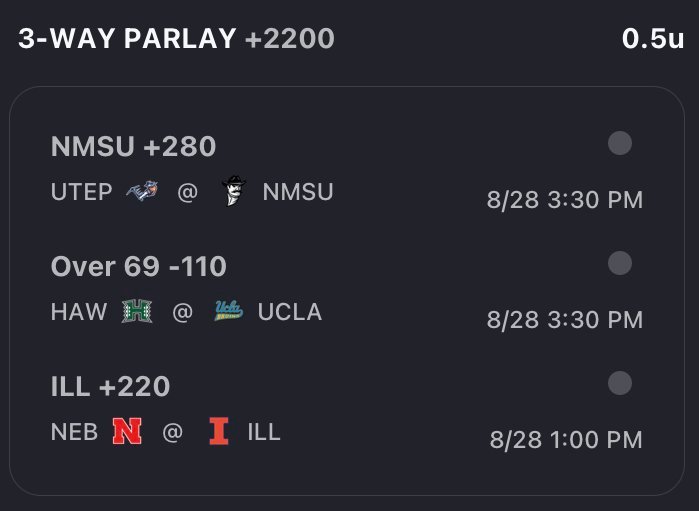Toggle the status dot for NMSU +280
The width and height of the screenshot is (699, 511).
pos(620,143)
